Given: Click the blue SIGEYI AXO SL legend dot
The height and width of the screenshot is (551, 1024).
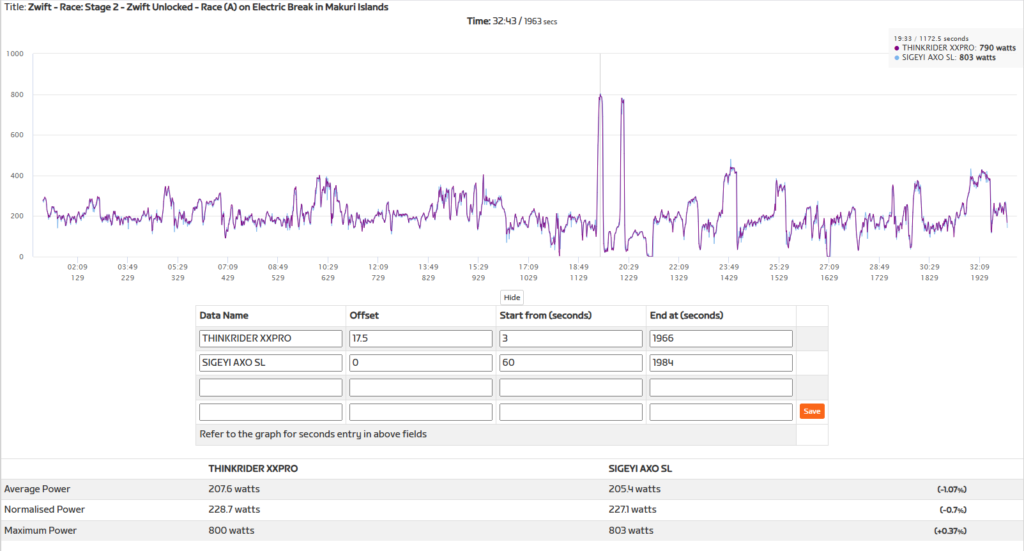Looking at the screenshot, I should point(897,58).
